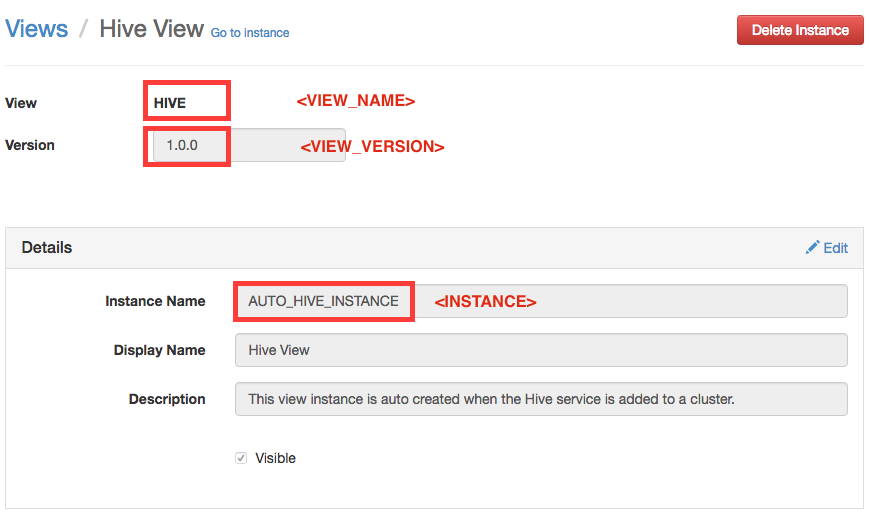This screenshot has height=514, width=870.
Task: Click the Instance Name field AUTO_HIVE_INSTANCE
Action: click(541, 301)
